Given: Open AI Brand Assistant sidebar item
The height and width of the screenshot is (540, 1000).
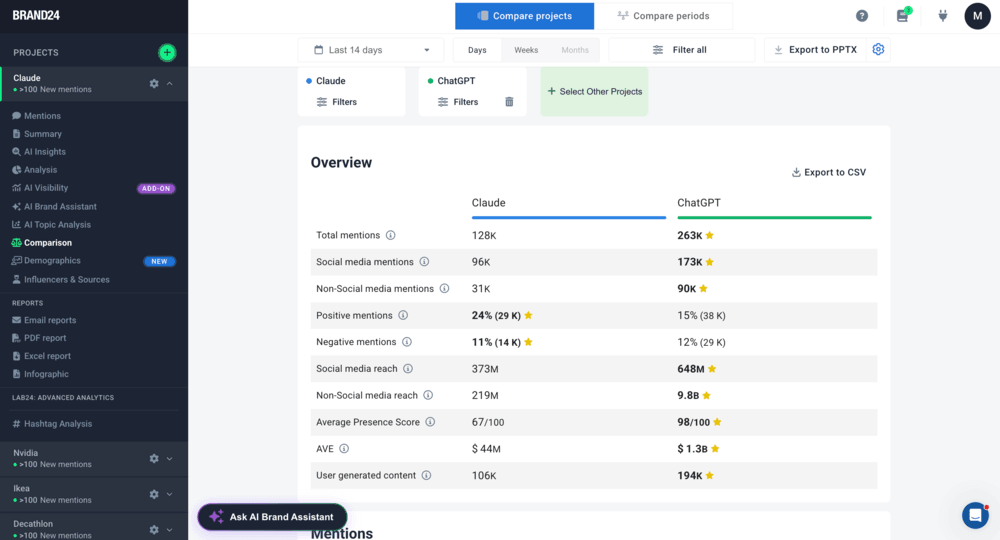Looking at the screenshot, I should pyautogui.click(x=60, y=207).
